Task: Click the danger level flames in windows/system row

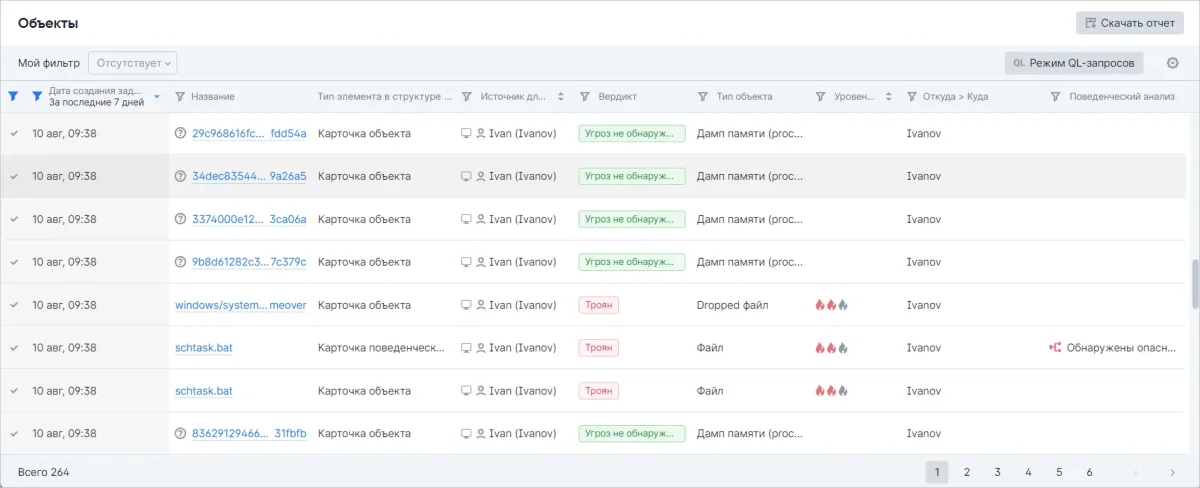Action: click(x=831, y=305)
